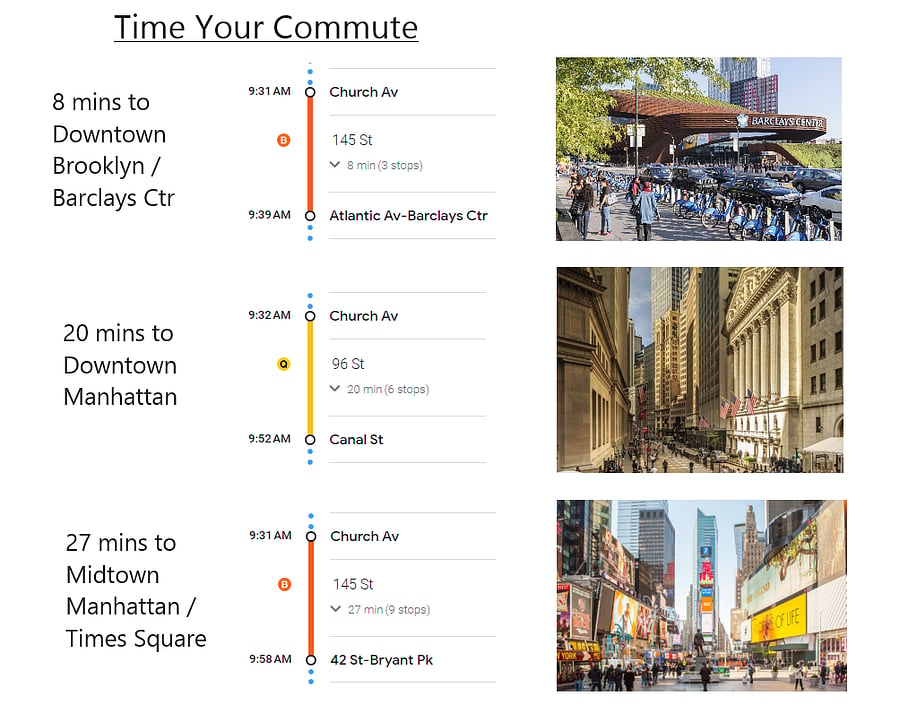Click the 9:39 AM arrival time

(x=269, y=215)
